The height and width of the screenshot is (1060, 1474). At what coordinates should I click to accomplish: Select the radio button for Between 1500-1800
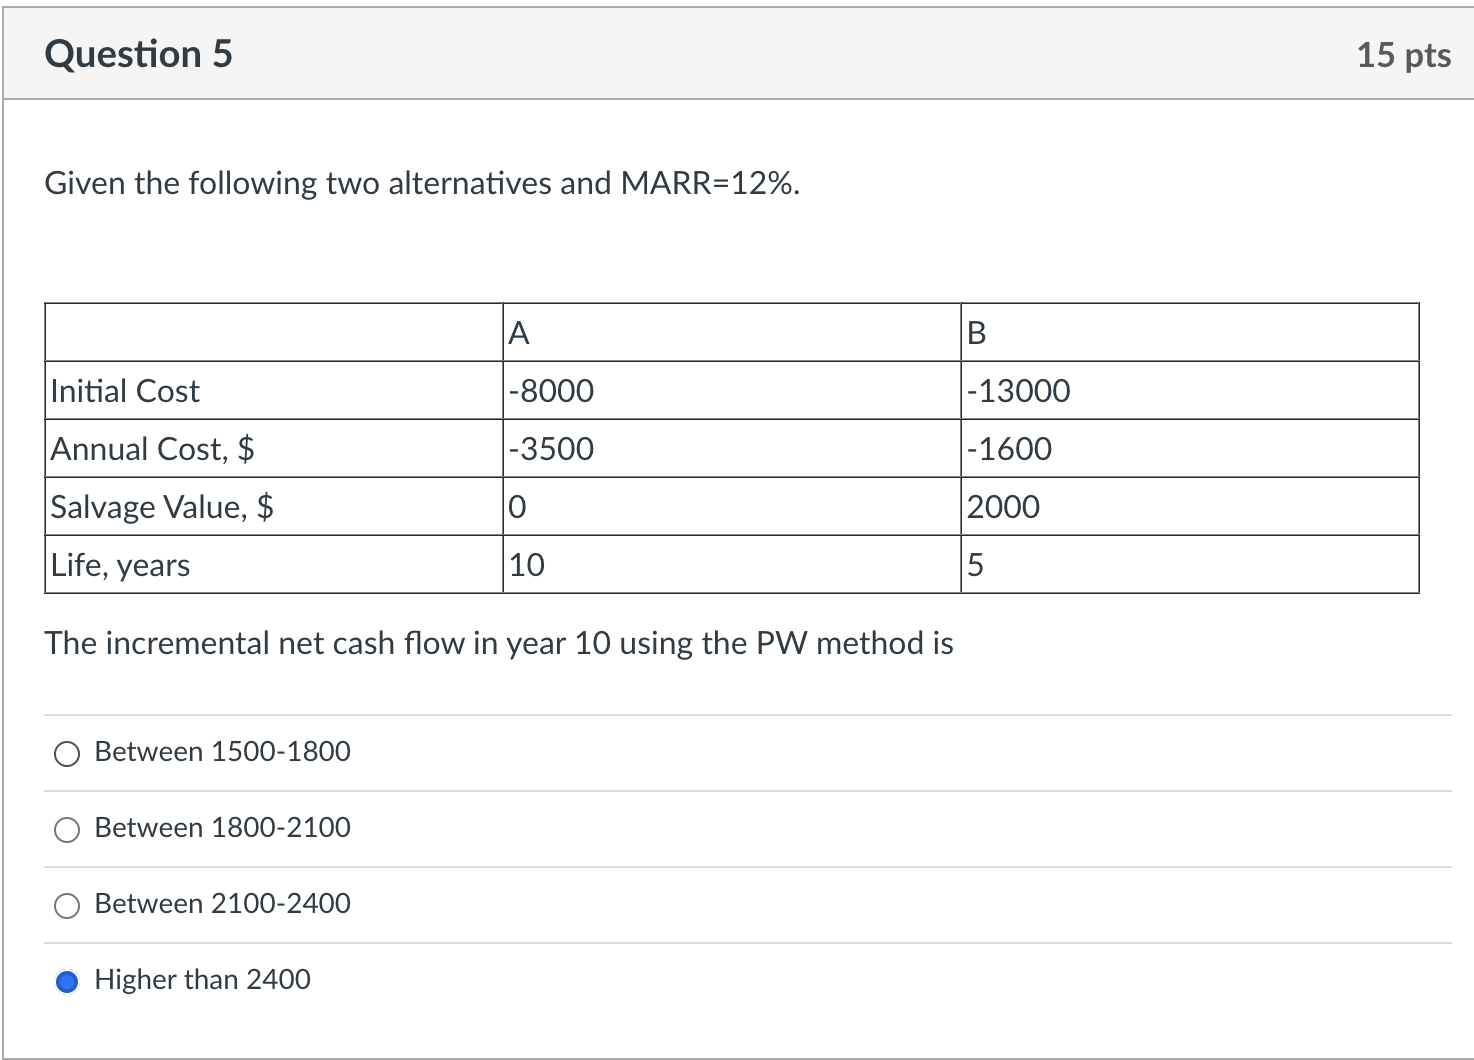pyautogui.click(x=66, y=753)
